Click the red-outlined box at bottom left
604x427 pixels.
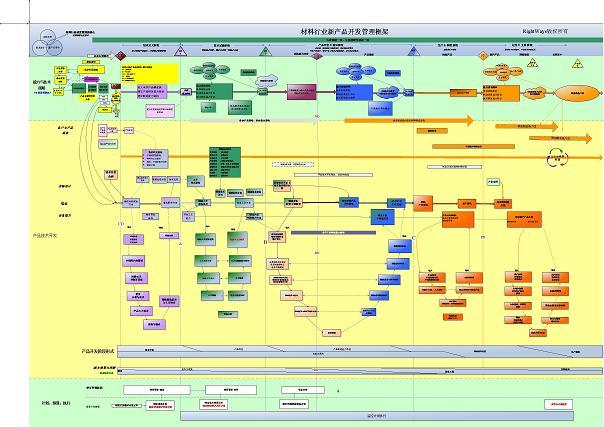coord(159,405)
